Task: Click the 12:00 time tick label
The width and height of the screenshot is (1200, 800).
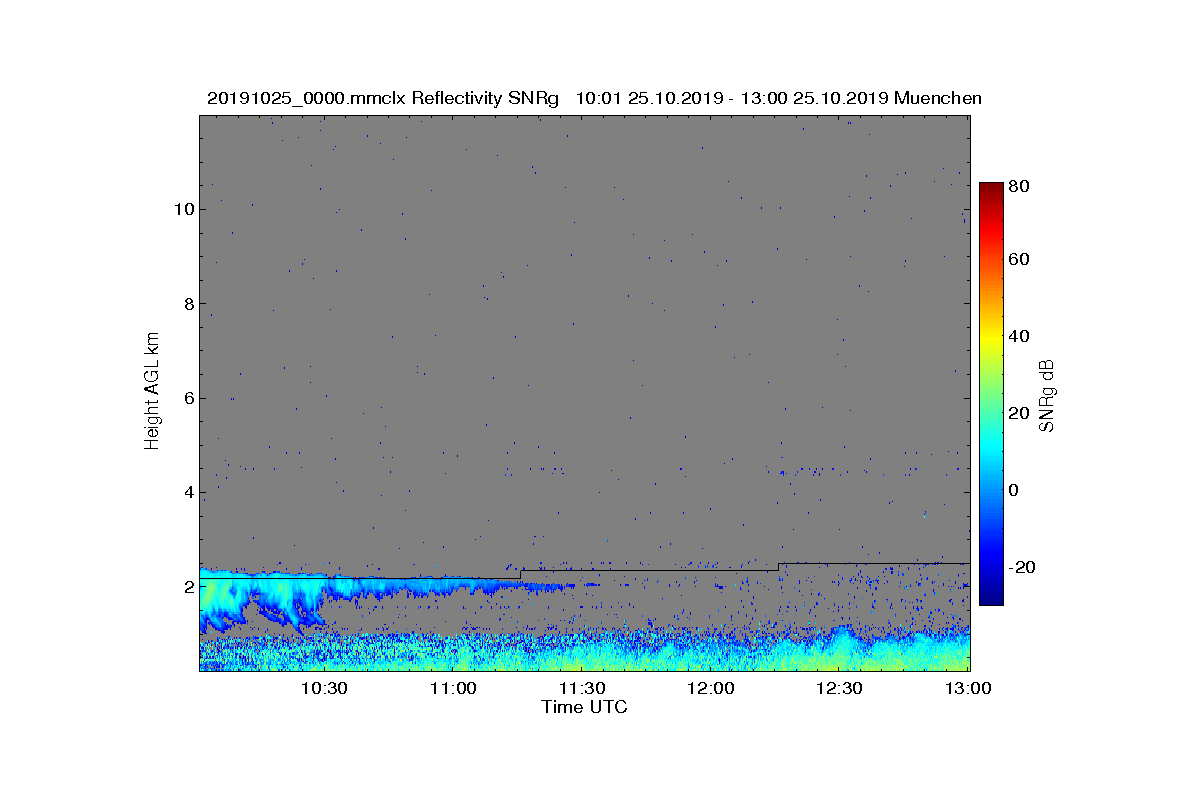Action: pyautogui.click(x=711, y=689)
